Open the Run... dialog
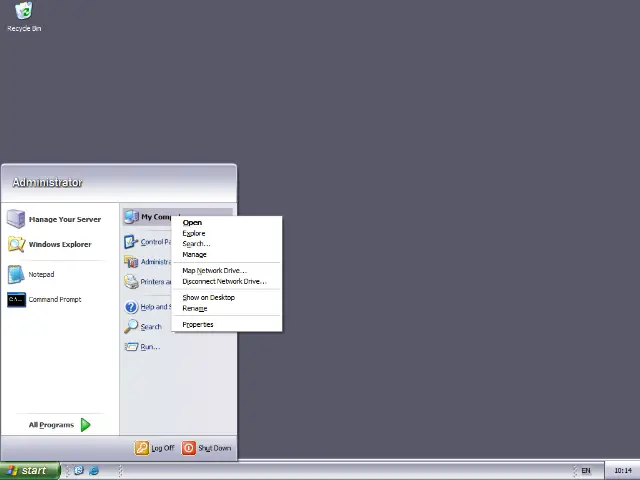The width and height of the screenshot is (640, 480). (x=143, y=347)
